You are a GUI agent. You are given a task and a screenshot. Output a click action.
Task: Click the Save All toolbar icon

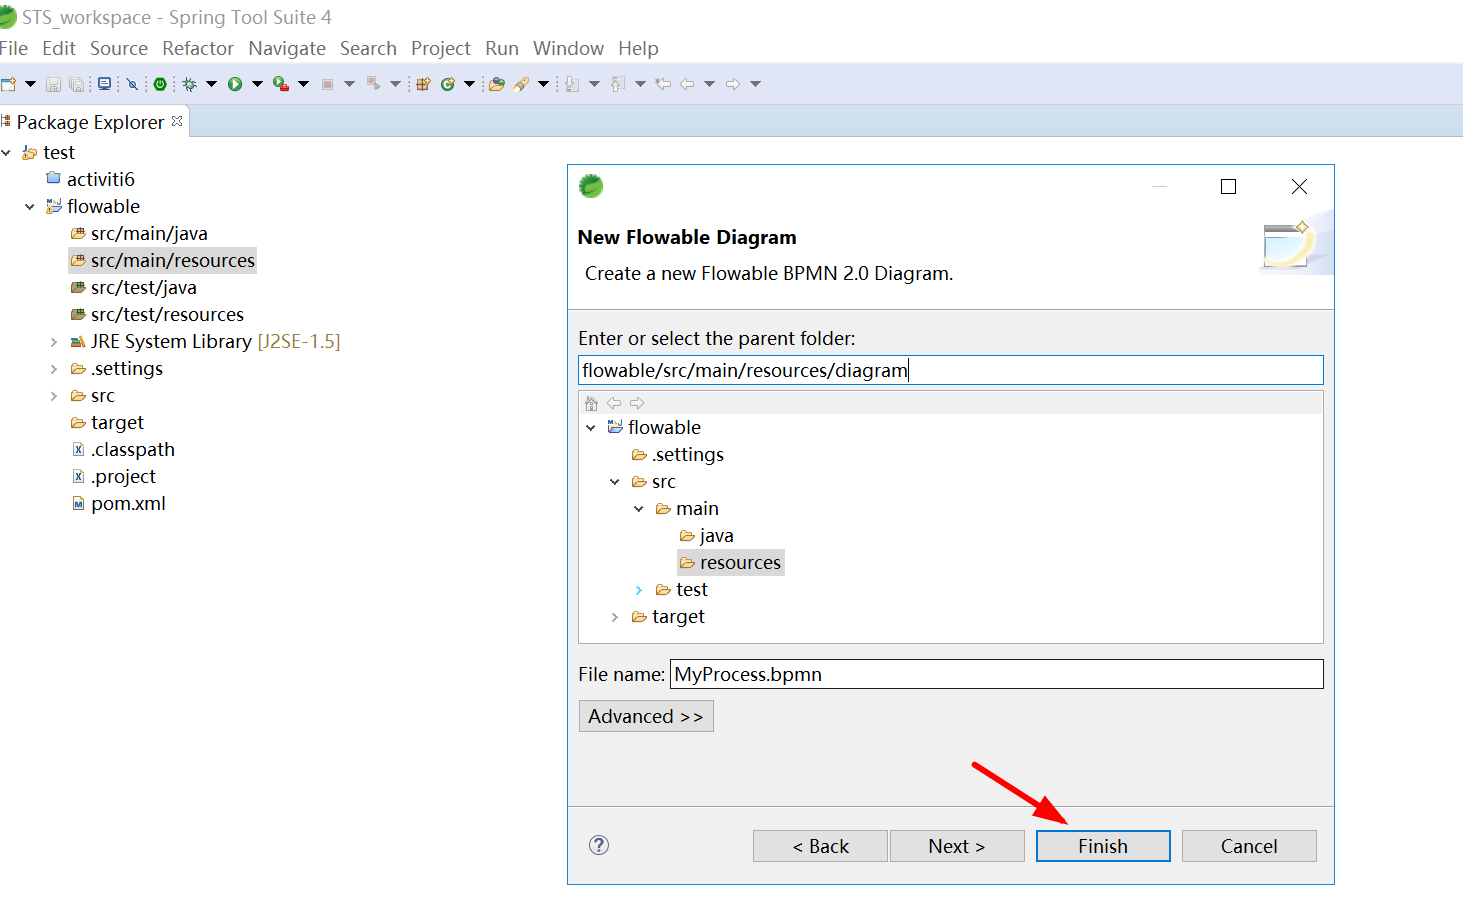point(76,84)
